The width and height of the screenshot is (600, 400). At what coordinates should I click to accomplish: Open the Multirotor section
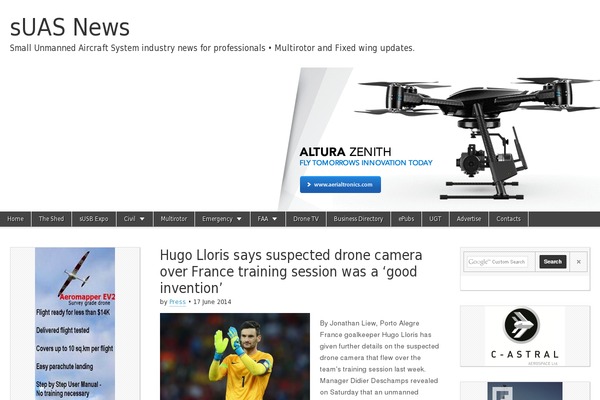coord(174,219)
